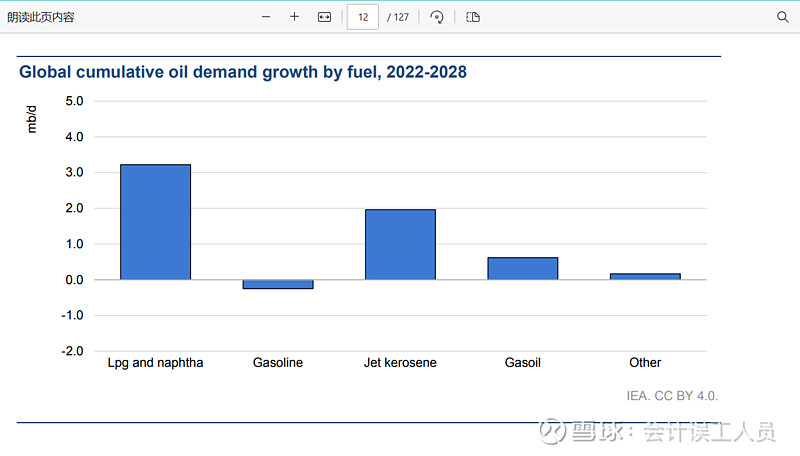
Task: Click the 'mb/d' y-axis unit label
Action: 32,119
